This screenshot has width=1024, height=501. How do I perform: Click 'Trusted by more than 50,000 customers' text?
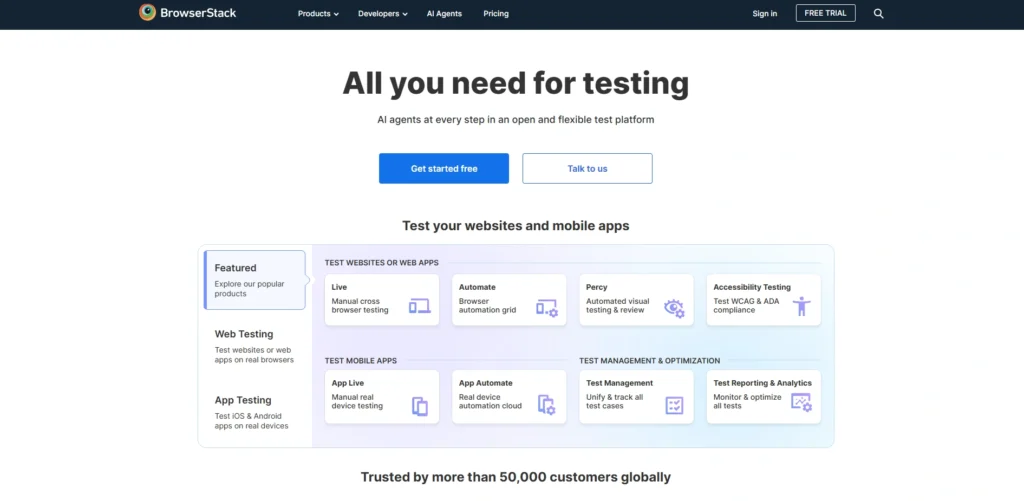(x=515, y=477)
